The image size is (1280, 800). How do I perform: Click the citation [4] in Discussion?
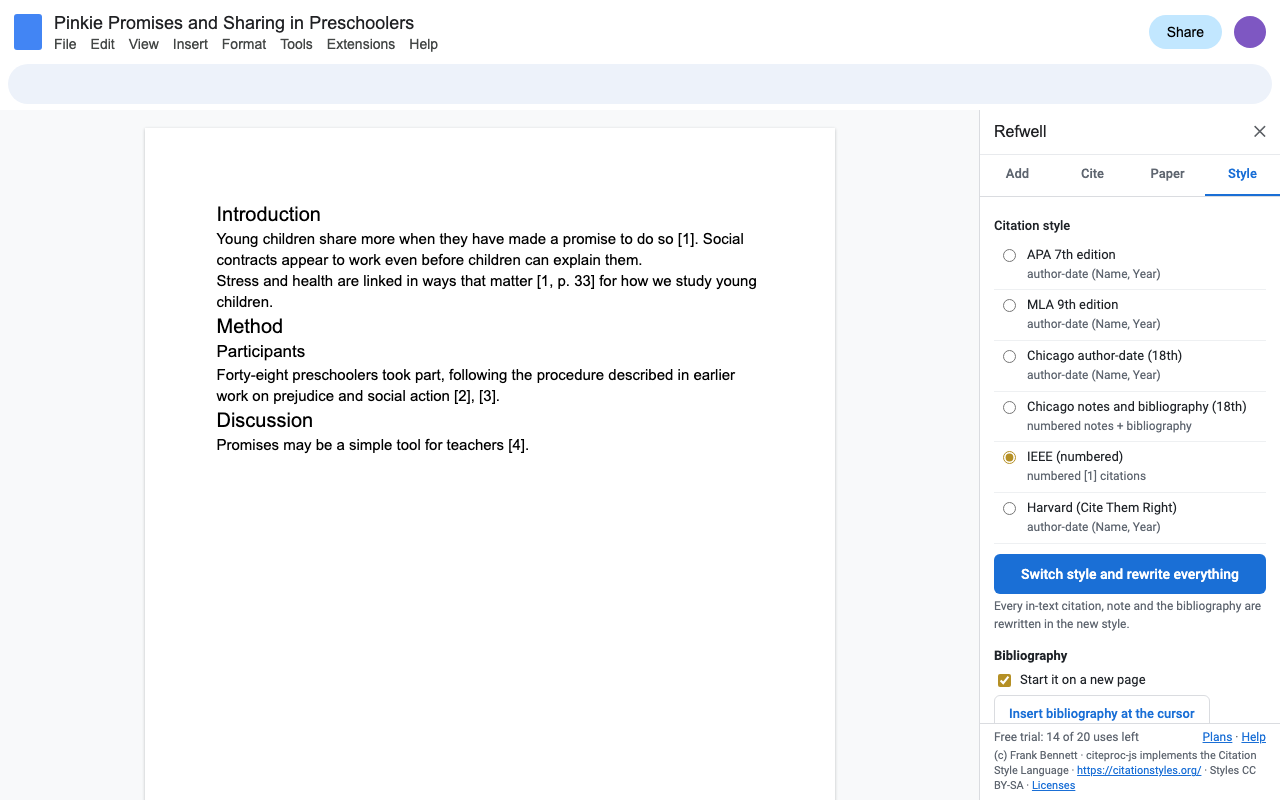pos(516,445)
